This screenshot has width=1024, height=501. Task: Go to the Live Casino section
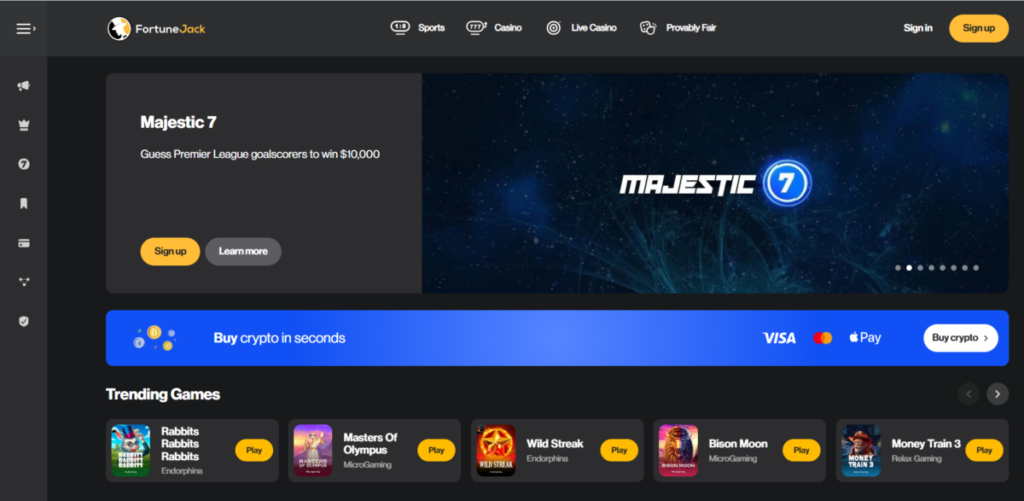(x=581, y=28)
